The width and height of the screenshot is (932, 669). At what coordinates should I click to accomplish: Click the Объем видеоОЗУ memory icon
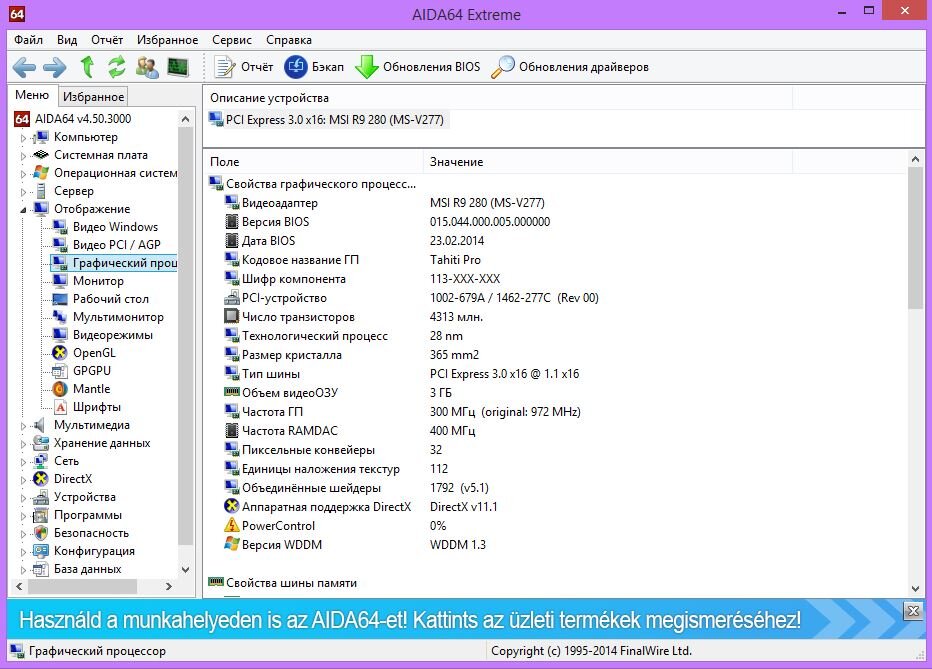tap(232, 392)
